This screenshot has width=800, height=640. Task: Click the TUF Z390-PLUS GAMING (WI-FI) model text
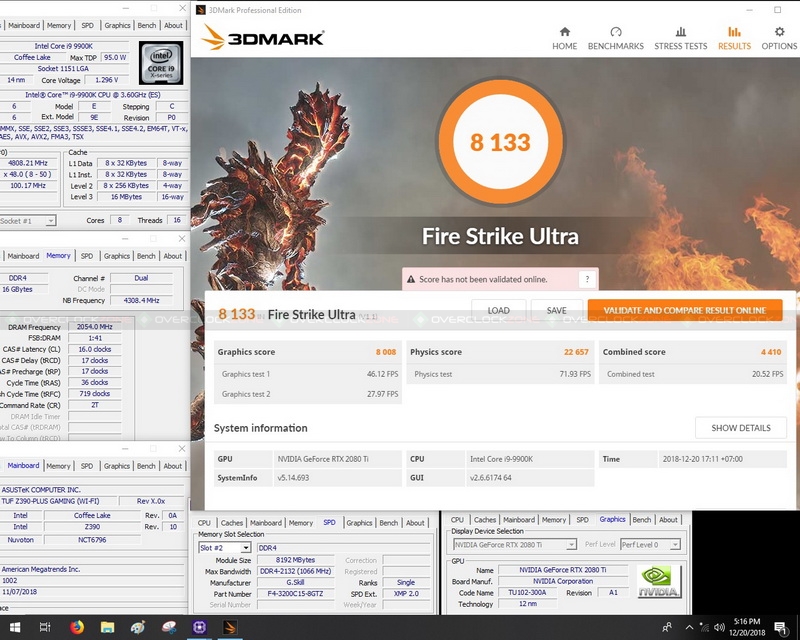pyautogui.click(x=51, y=501)
